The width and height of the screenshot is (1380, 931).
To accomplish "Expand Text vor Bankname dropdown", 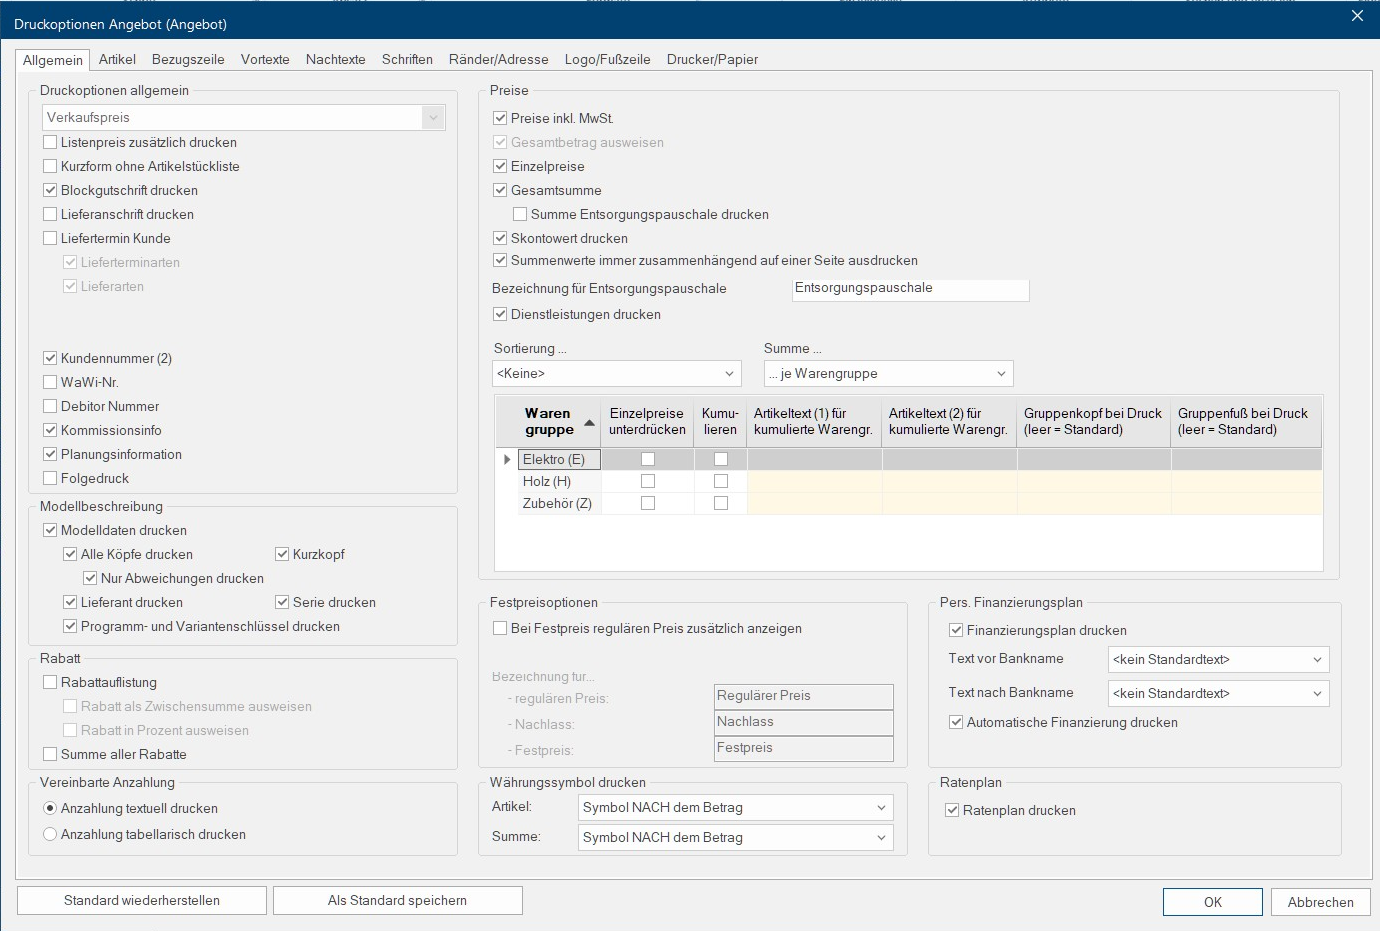I will coord(1219,660).
